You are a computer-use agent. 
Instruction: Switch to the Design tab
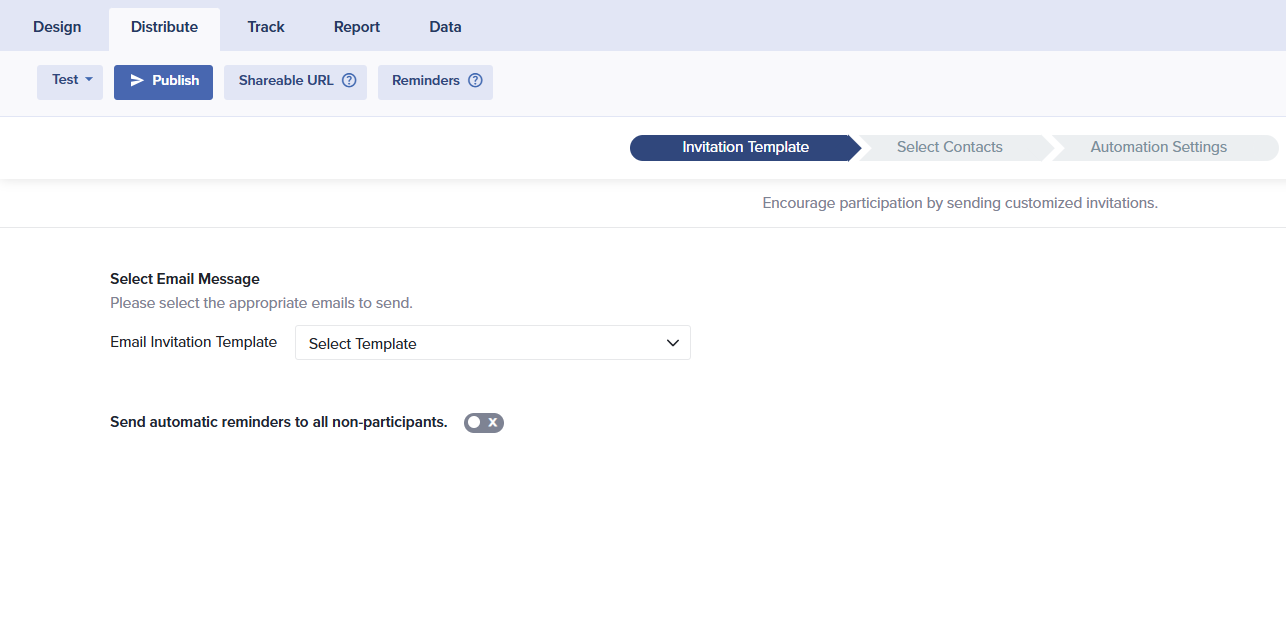57,27
